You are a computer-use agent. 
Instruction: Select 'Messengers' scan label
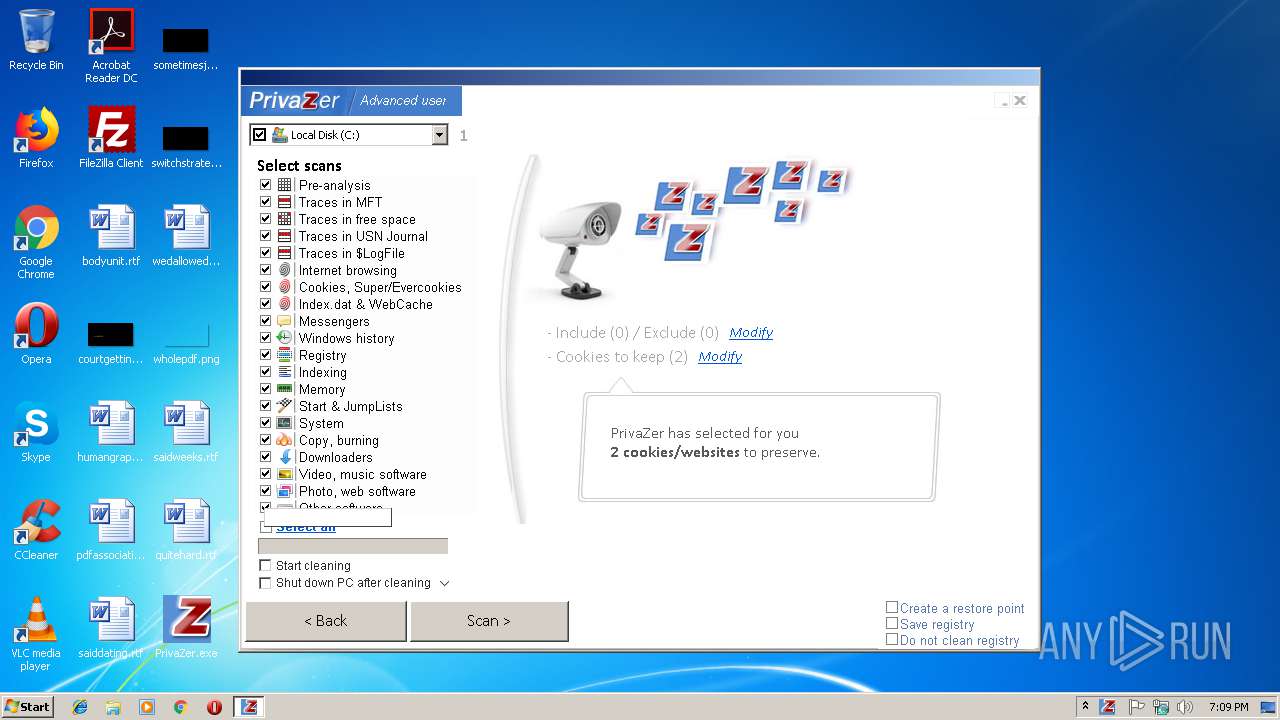(x=334, y=321)
